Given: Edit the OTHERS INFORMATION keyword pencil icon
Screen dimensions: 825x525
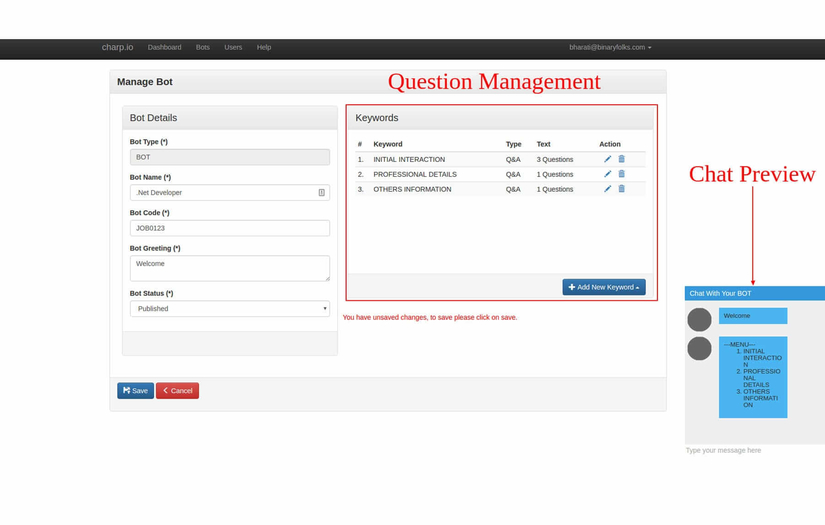Looking at the screenshot, I should tap(607, 188).
